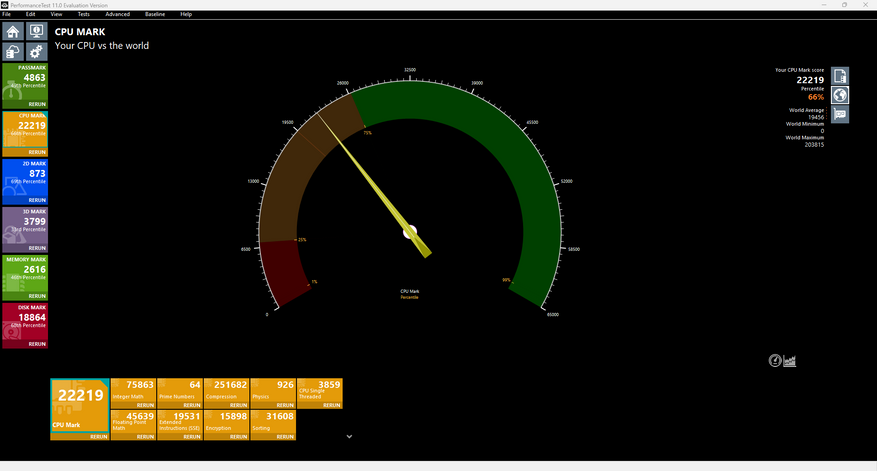Viewport: 877px width, 471px height.
Task: Rerun the Extended Instructions (SSE) test
Action: [192, 437]
